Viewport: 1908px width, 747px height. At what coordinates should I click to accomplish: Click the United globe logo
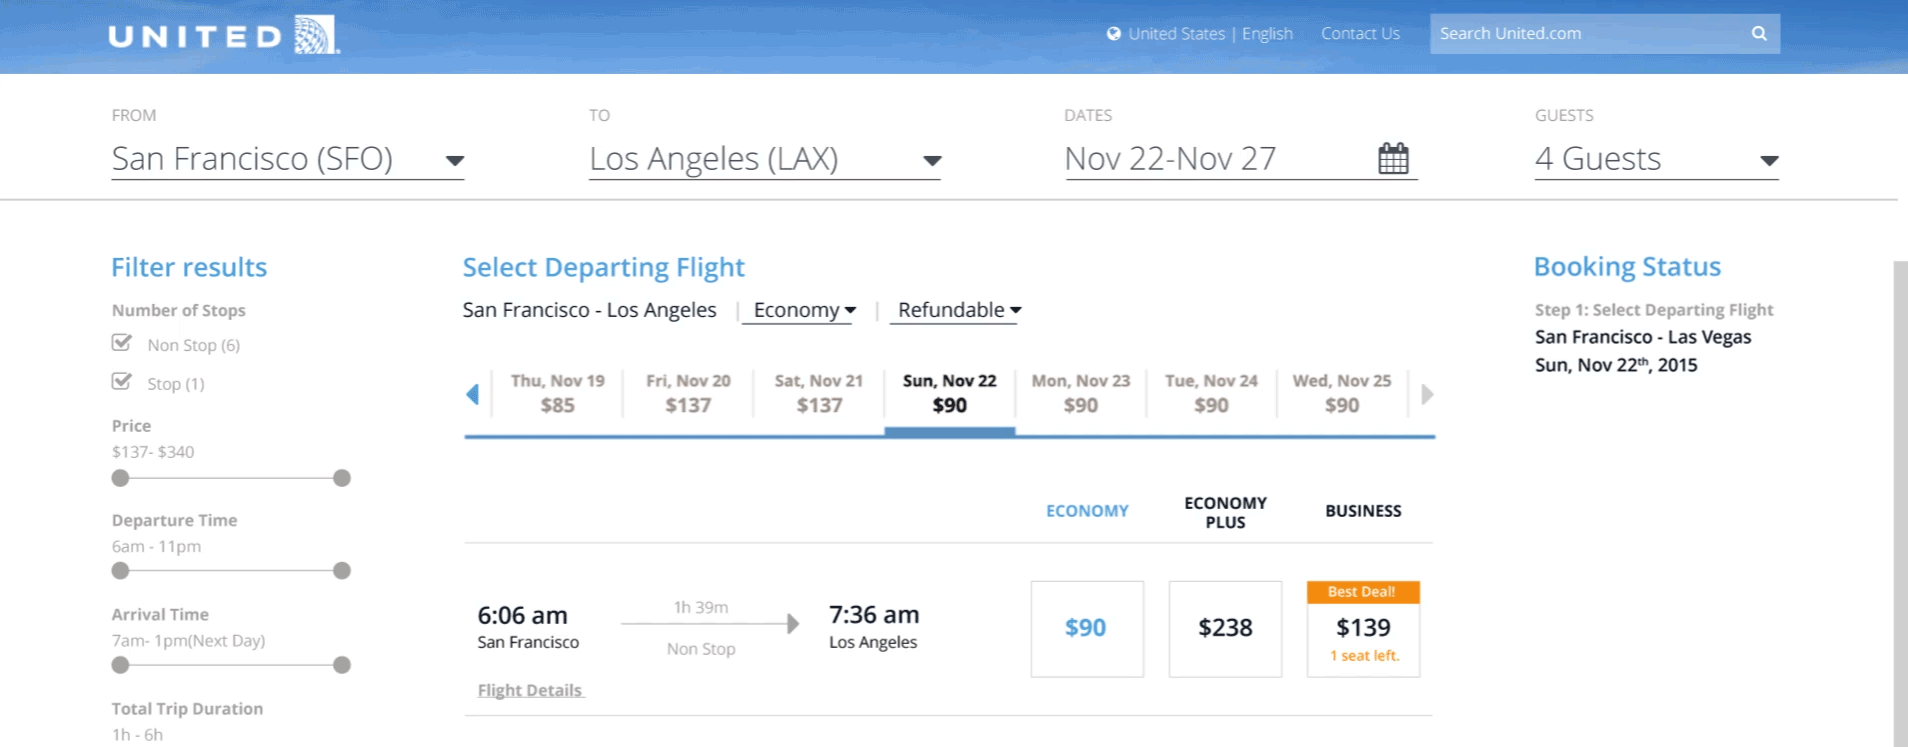(x=316, y=35)
